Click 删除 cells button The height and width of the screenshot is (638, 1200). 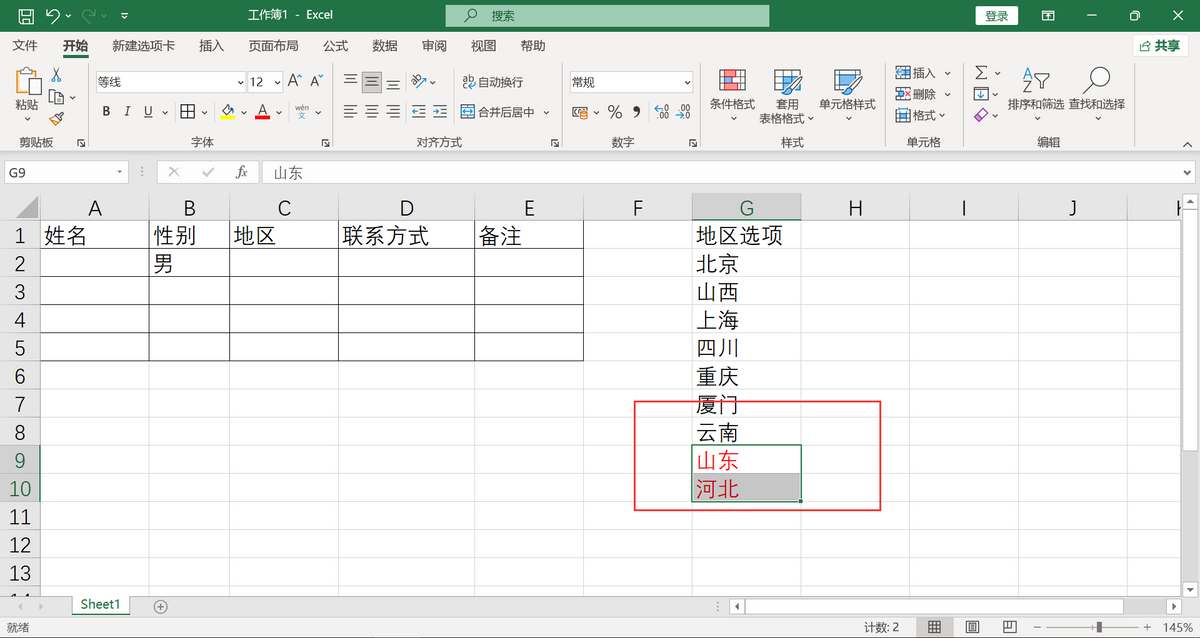(x=916, y=94)
